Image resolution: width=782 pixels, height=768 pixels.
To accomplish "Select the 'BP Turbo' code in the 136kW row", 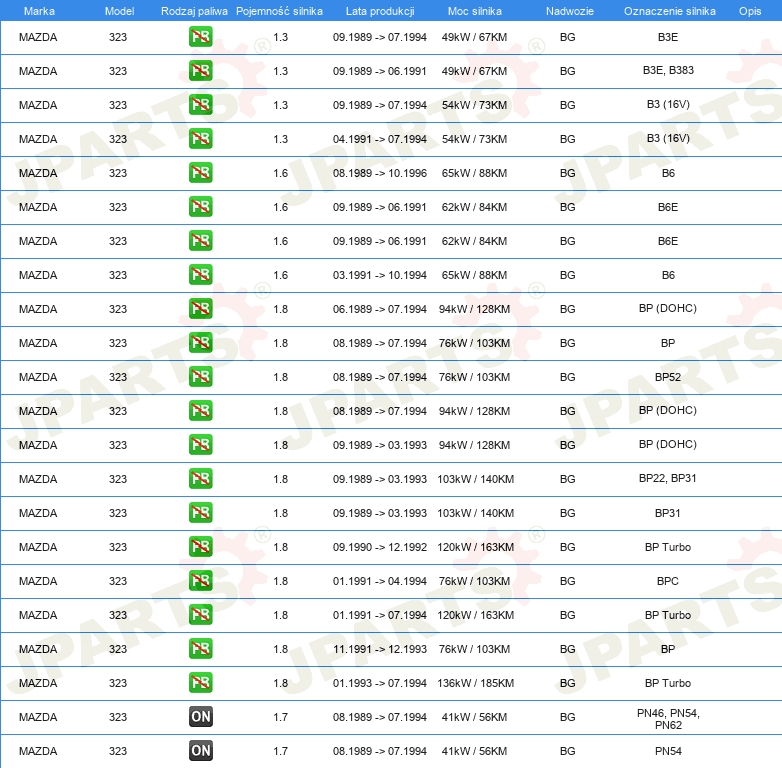I will [x=668, y=683].
